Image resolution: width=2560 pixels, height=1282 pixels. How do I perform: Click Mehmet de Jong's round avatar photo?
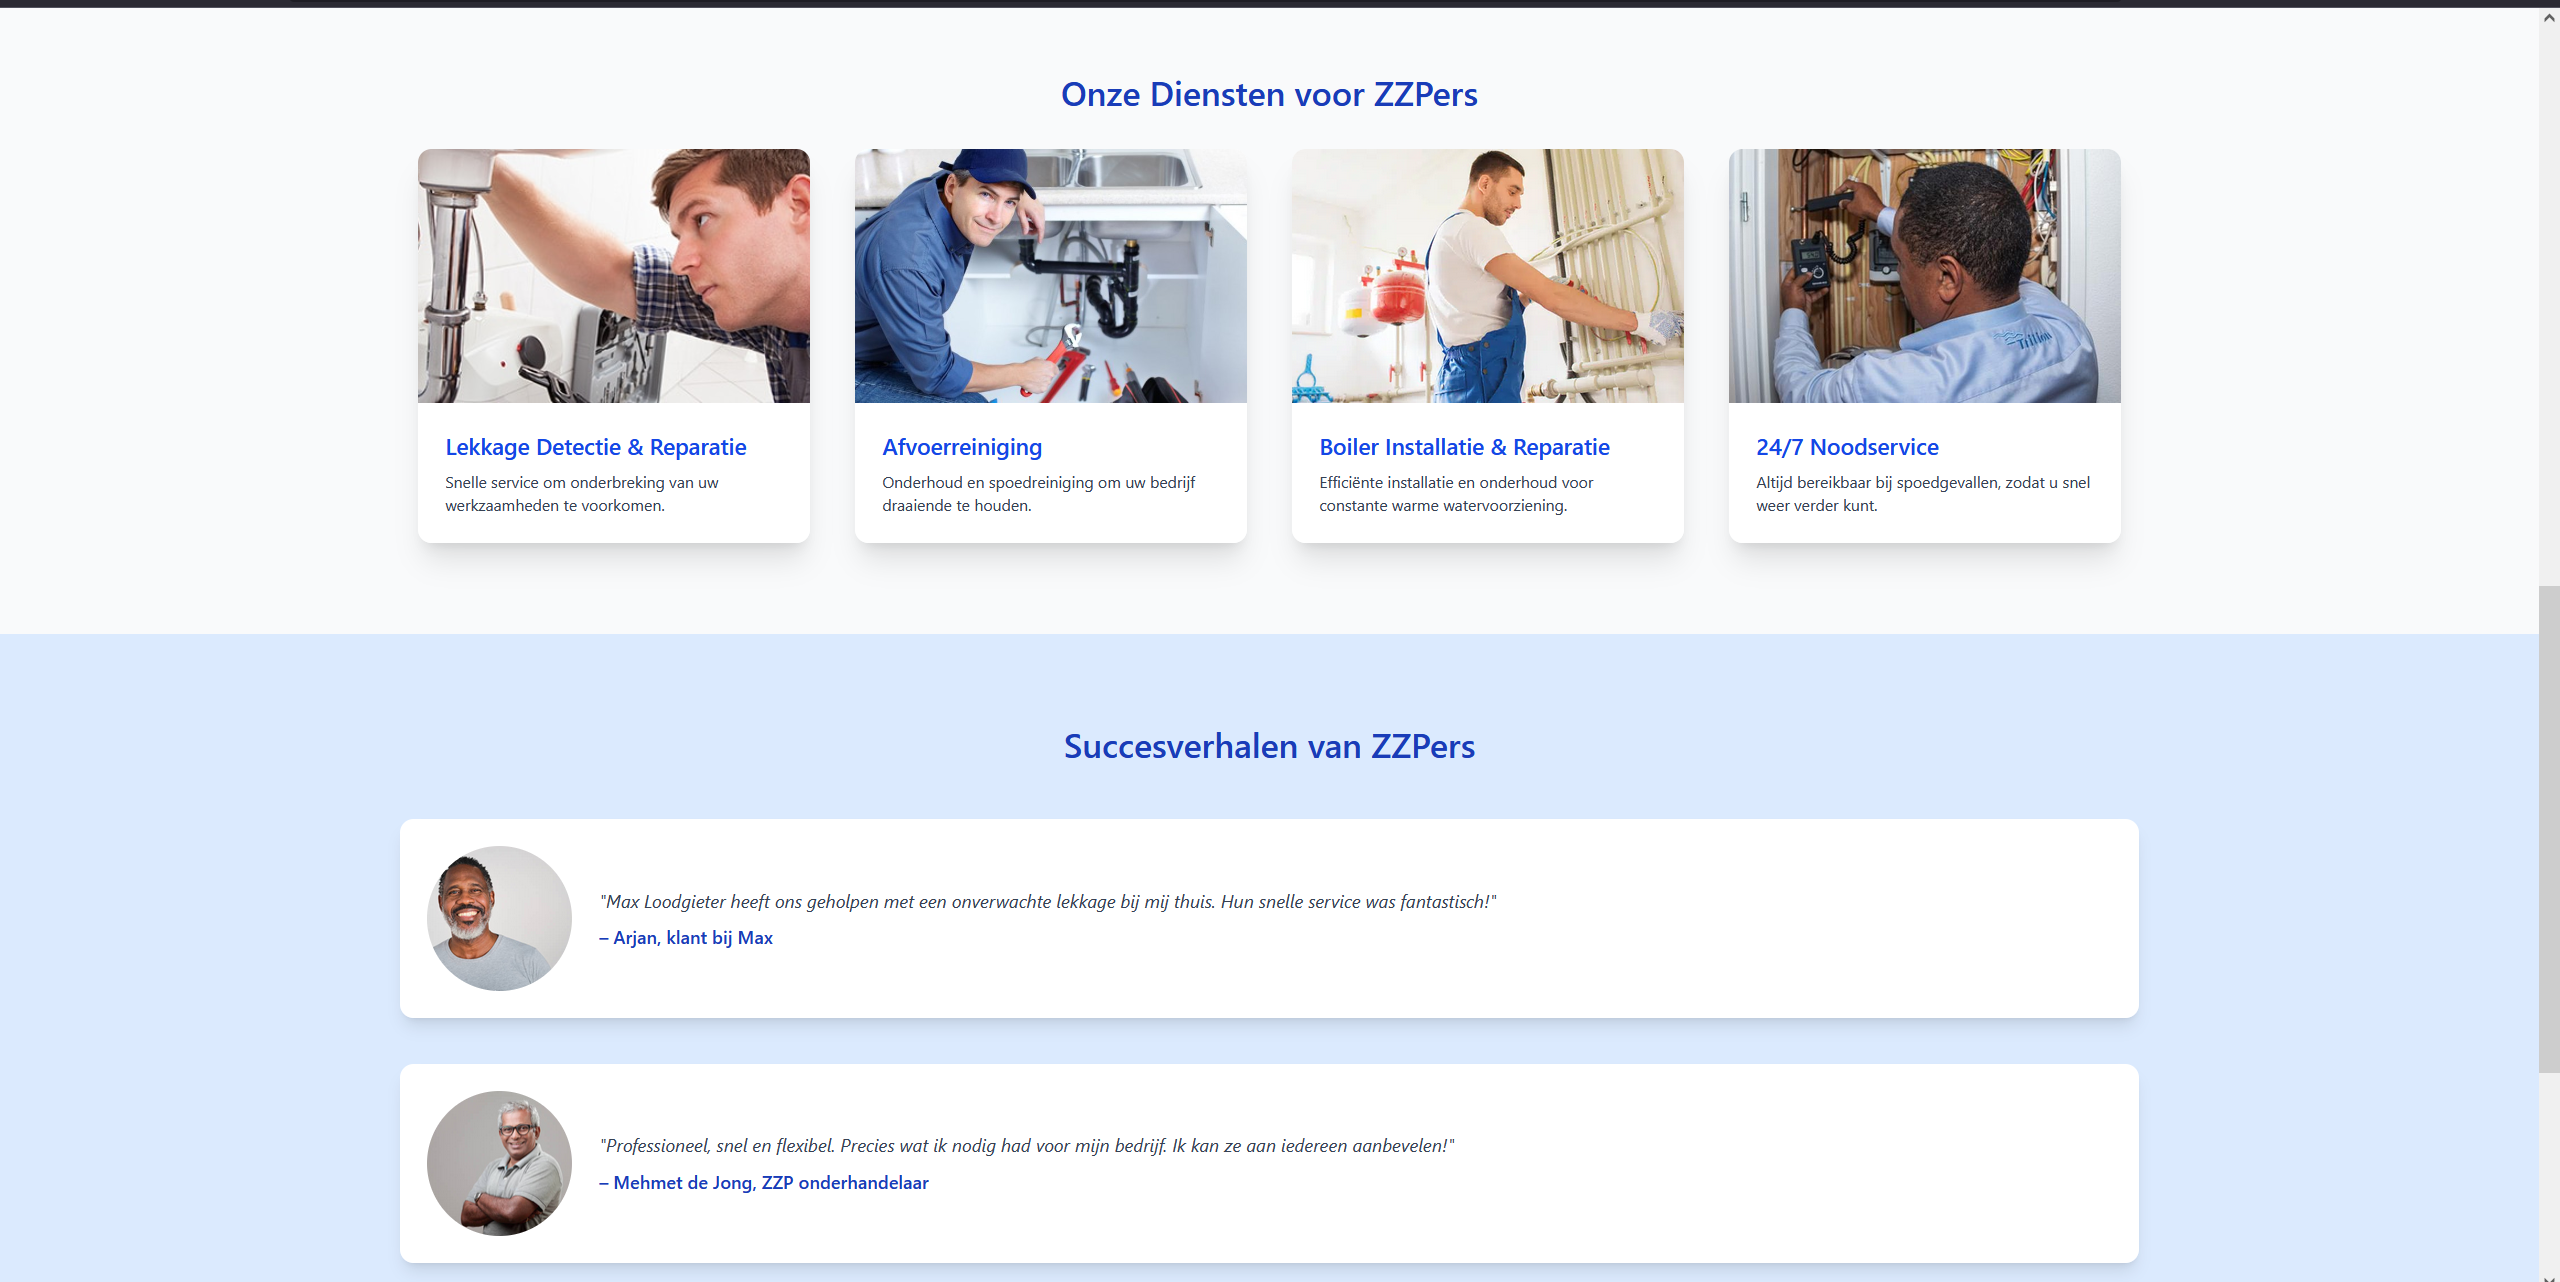499,1163
